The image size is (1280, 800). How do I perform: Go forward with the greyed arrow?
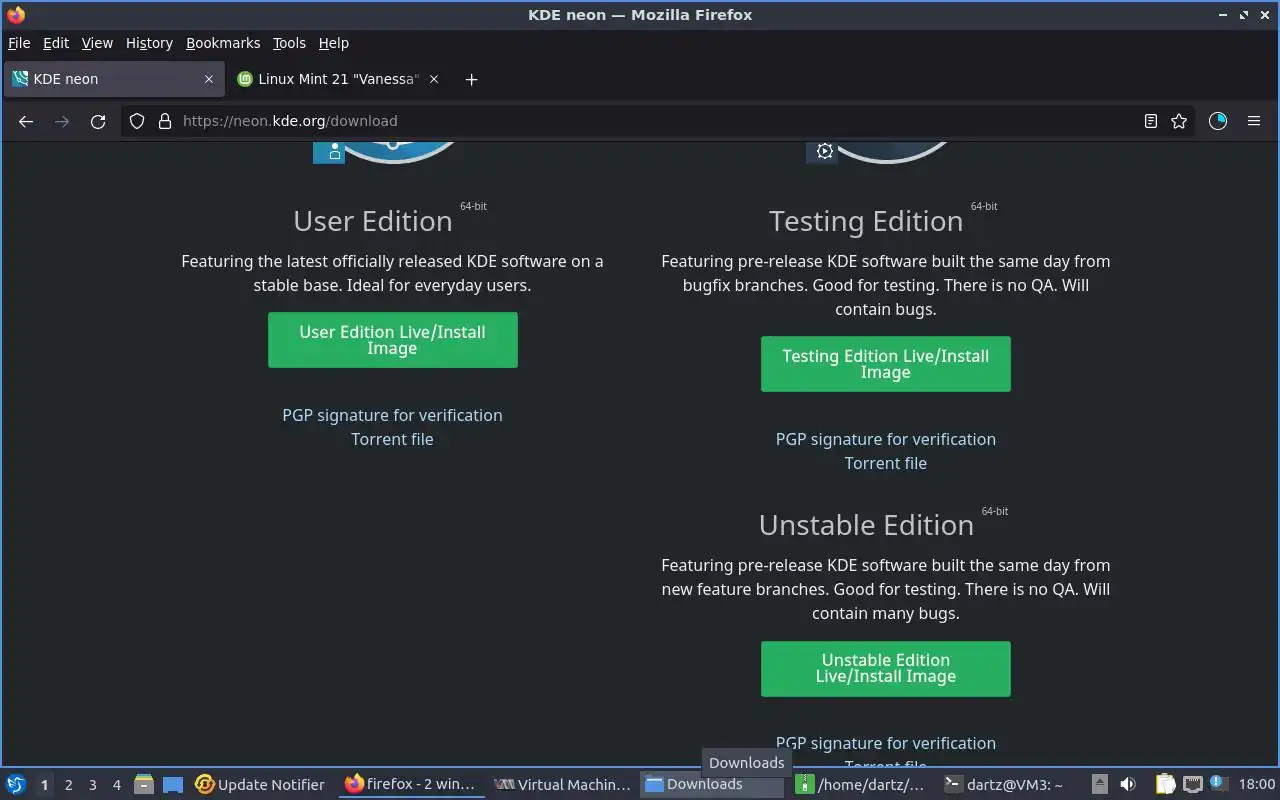[62, 121]
